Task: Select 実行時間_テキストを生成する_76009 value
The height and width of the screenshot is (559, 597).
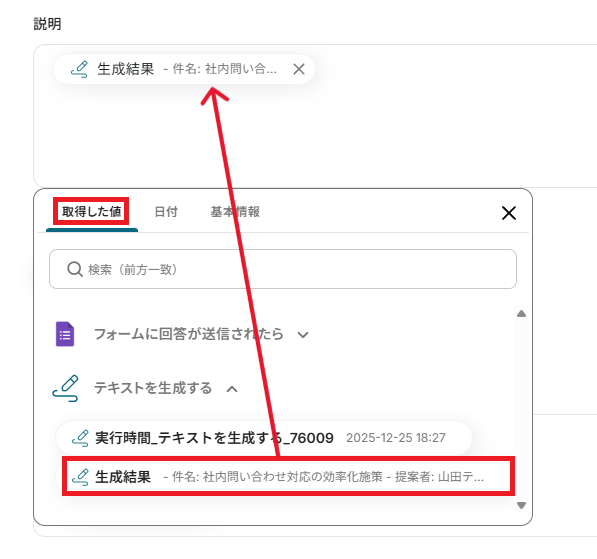Action: coord(264,438)
